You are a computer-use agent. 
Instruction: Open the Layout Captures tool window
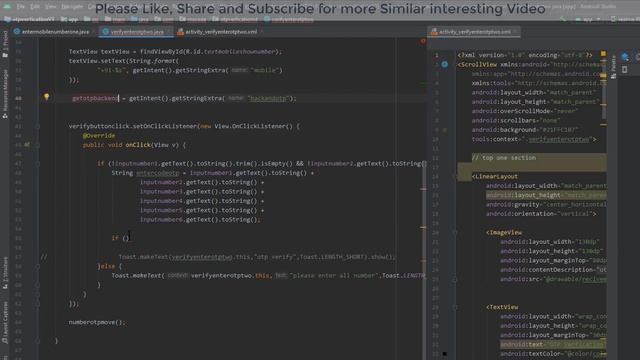pos(5,322)
